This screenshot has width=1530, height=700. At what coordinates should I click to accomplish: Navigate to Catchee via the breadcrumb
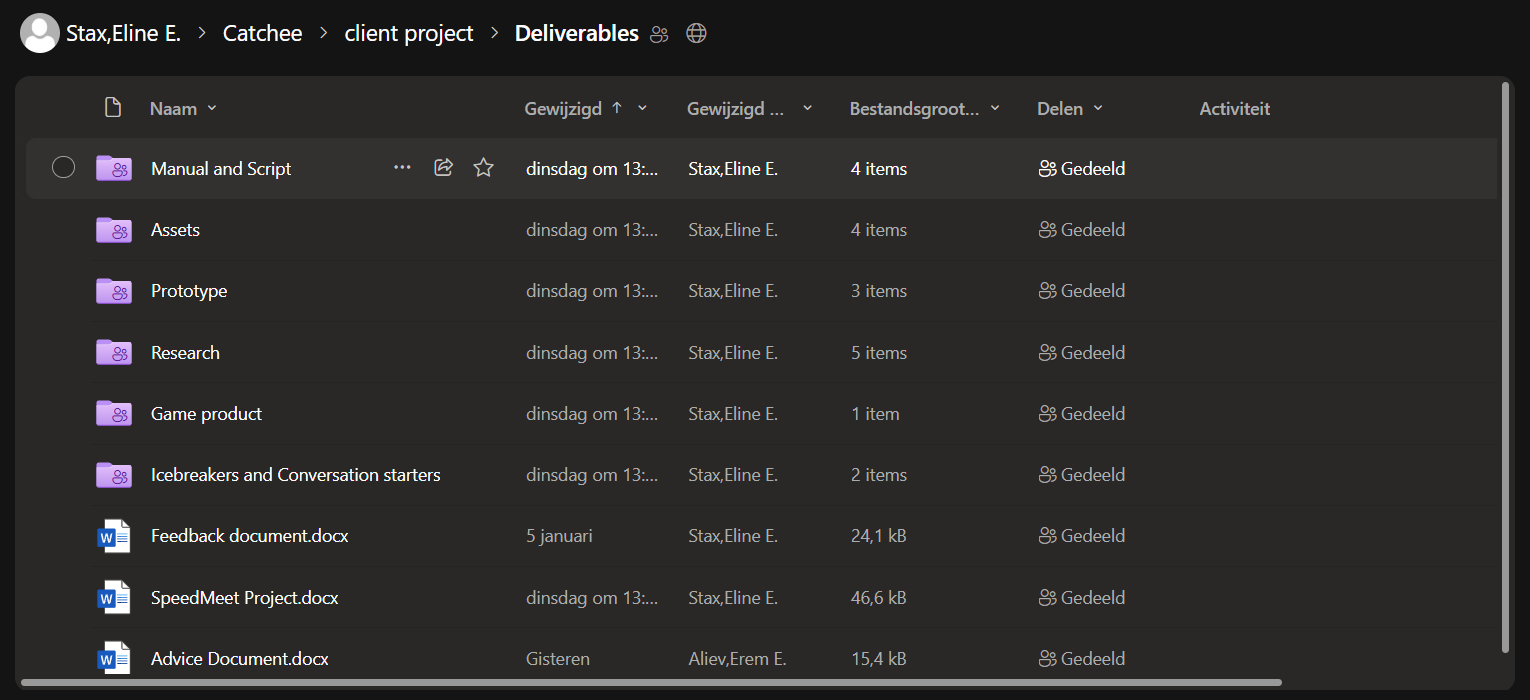point(262,33)
